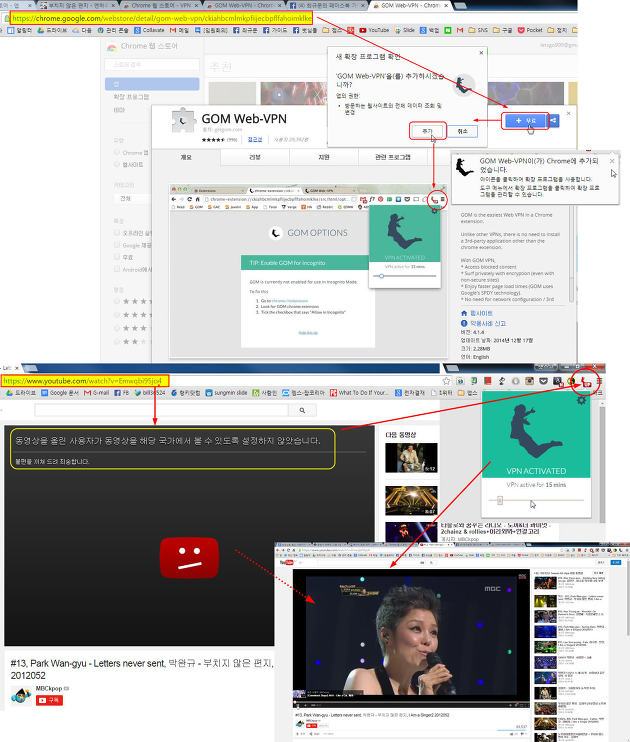Click the GOM phone icon in preview toolbar

point(434,199)
